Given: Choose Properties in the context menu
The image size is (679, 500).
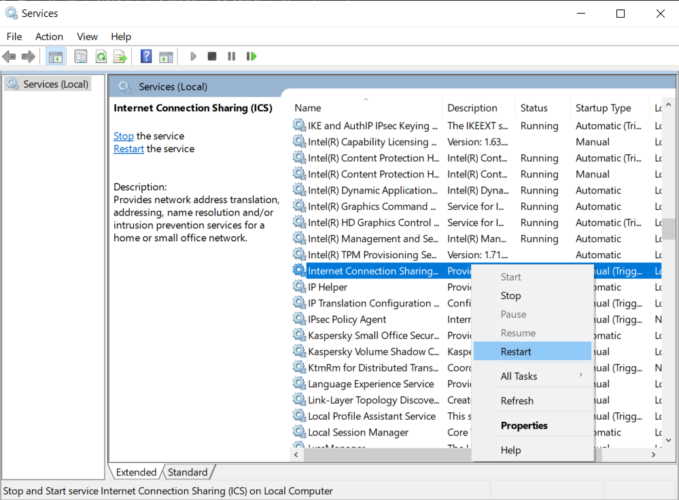Looking at the screenshot, I should [x=532, y=426].
